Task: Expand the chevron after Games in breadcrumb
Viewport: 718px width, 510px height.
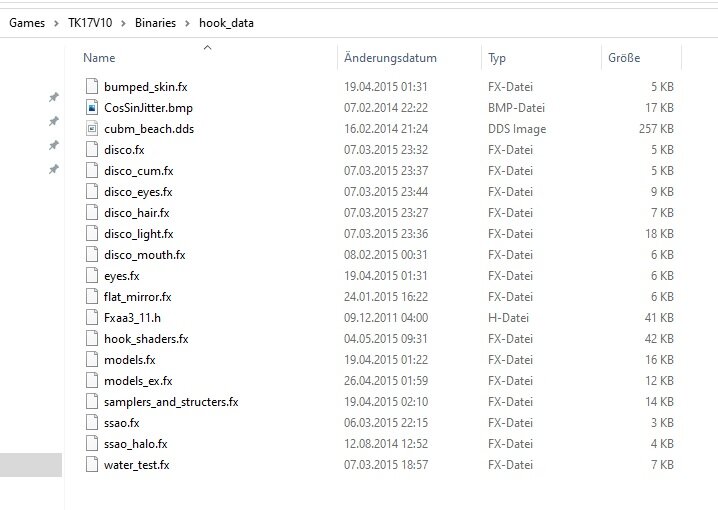Action: coord(56,23)
